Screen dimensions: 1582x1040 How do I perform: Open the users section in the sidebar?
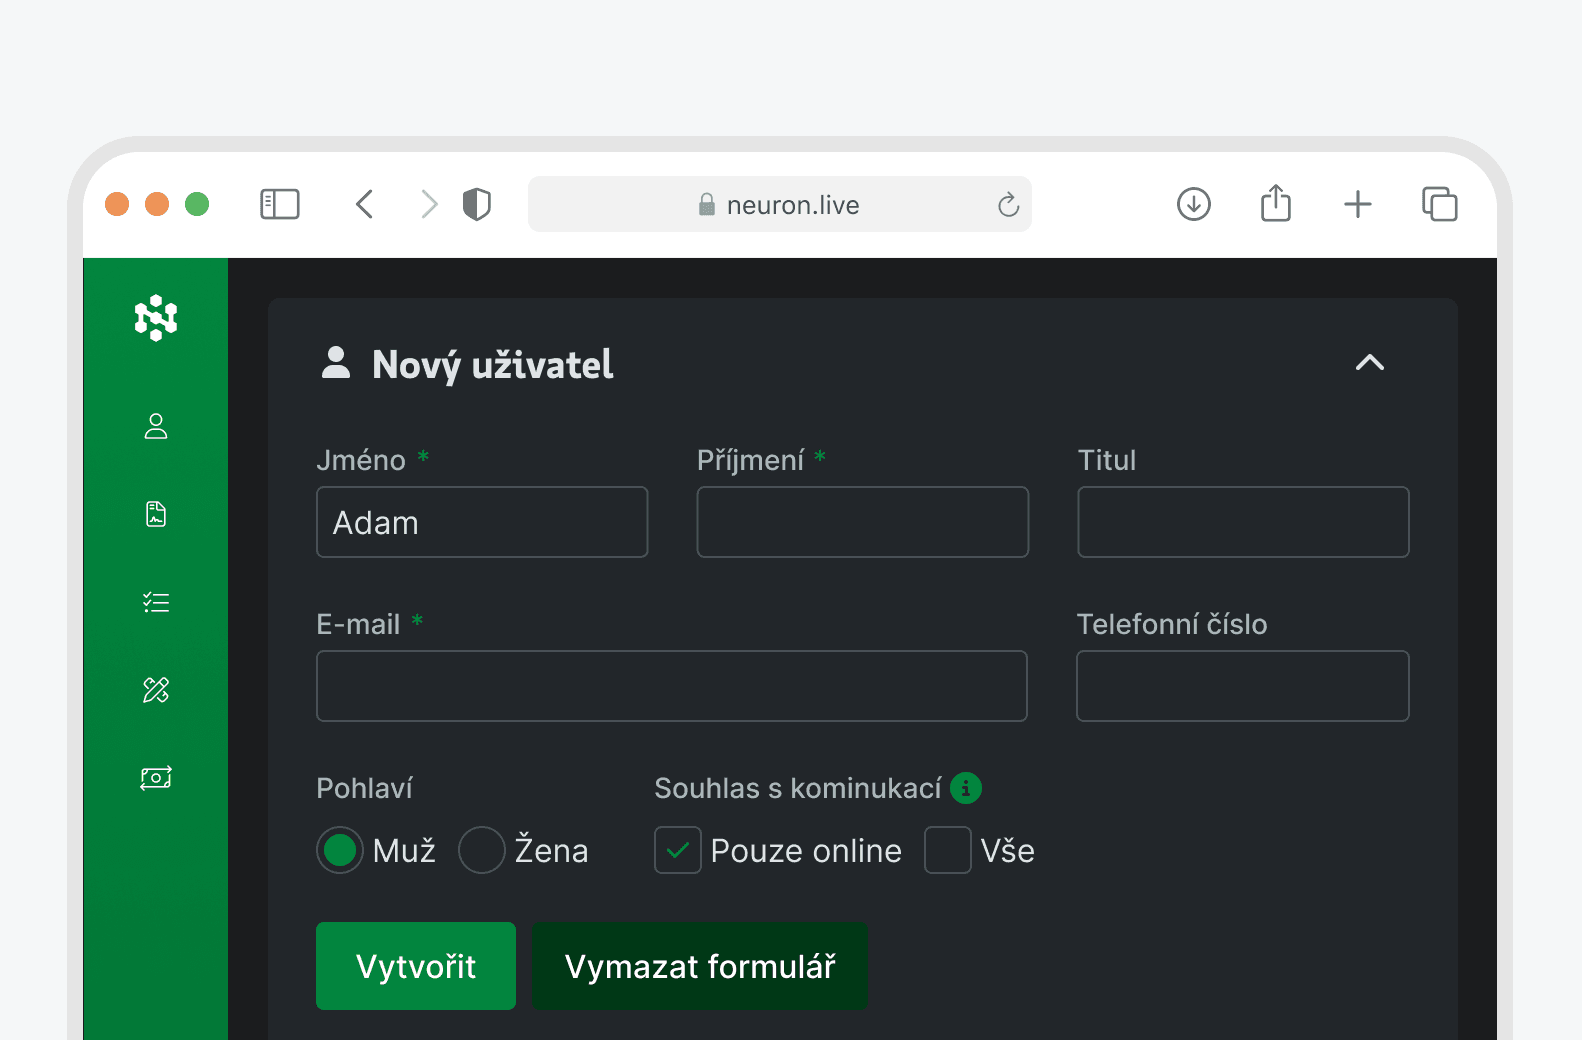[x=156, y=427]
